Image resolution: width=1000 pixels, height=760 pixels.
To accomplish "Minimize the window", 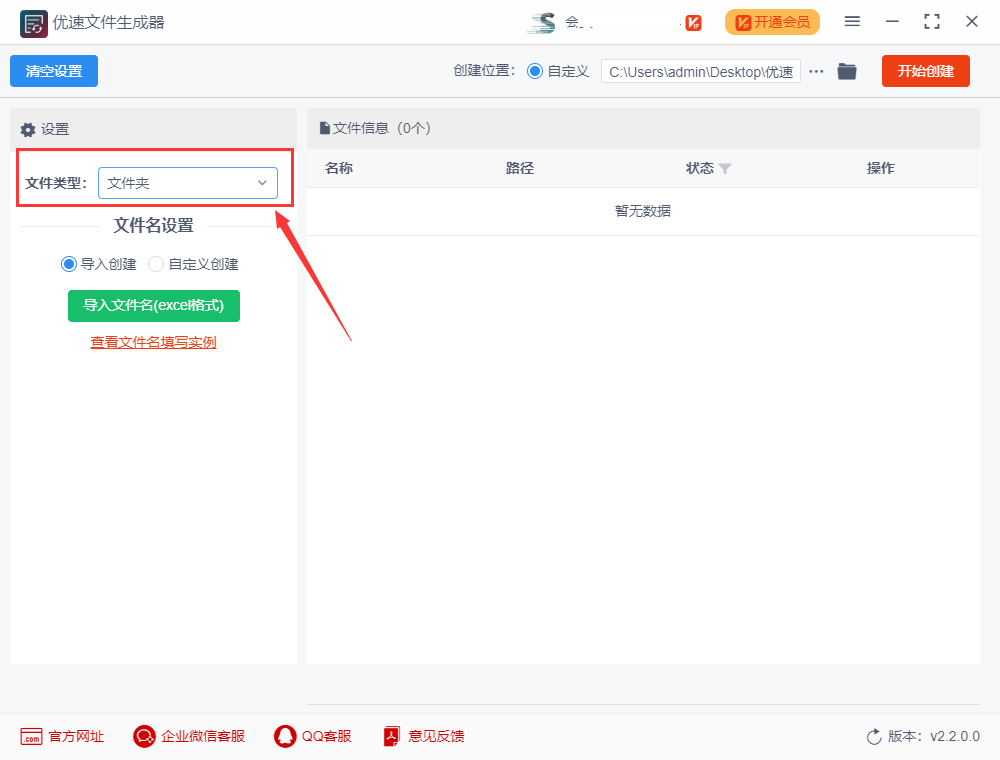I will click(892, 22).
